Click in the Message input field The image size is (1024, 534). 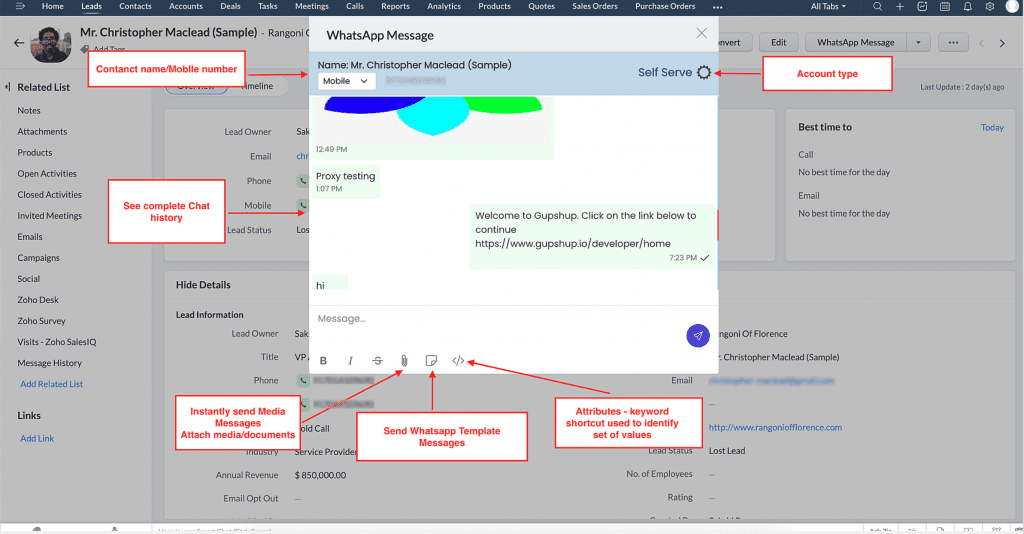coord(496,319)
